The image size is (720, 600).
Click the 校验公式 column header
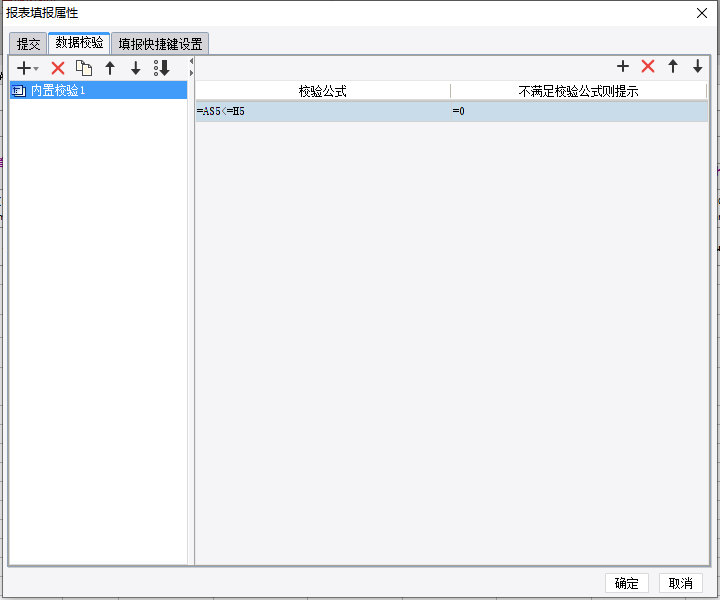[323, 91]
